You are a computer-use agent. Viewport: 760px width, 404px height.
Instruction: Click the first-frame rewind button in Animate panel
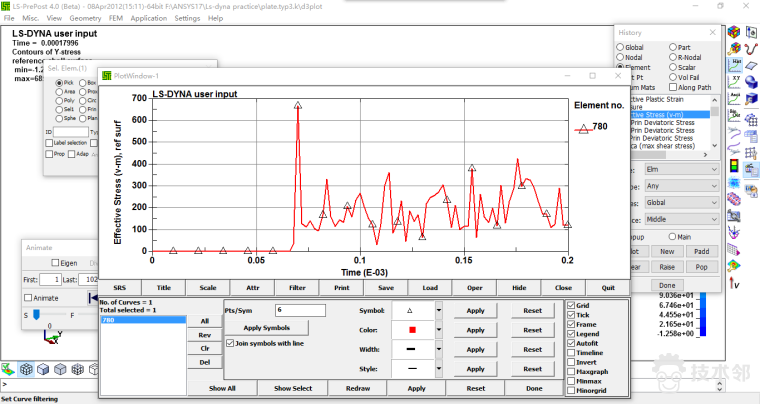[93, 298]
